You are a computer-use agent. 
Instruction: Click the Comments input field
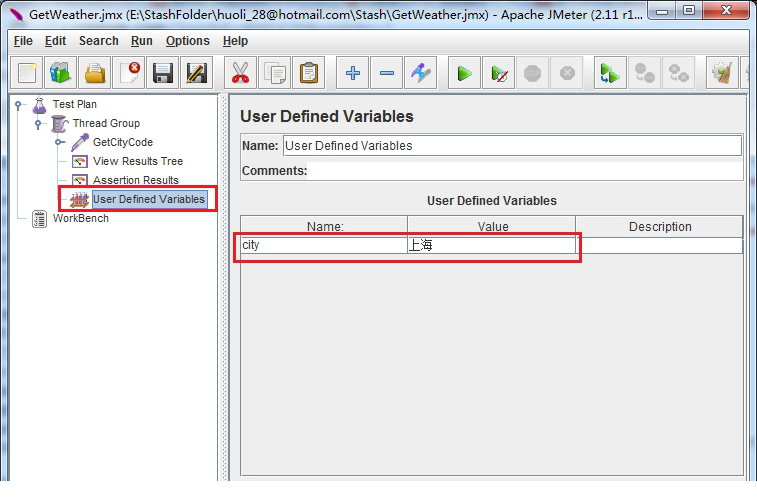click(x=525, y=171)
